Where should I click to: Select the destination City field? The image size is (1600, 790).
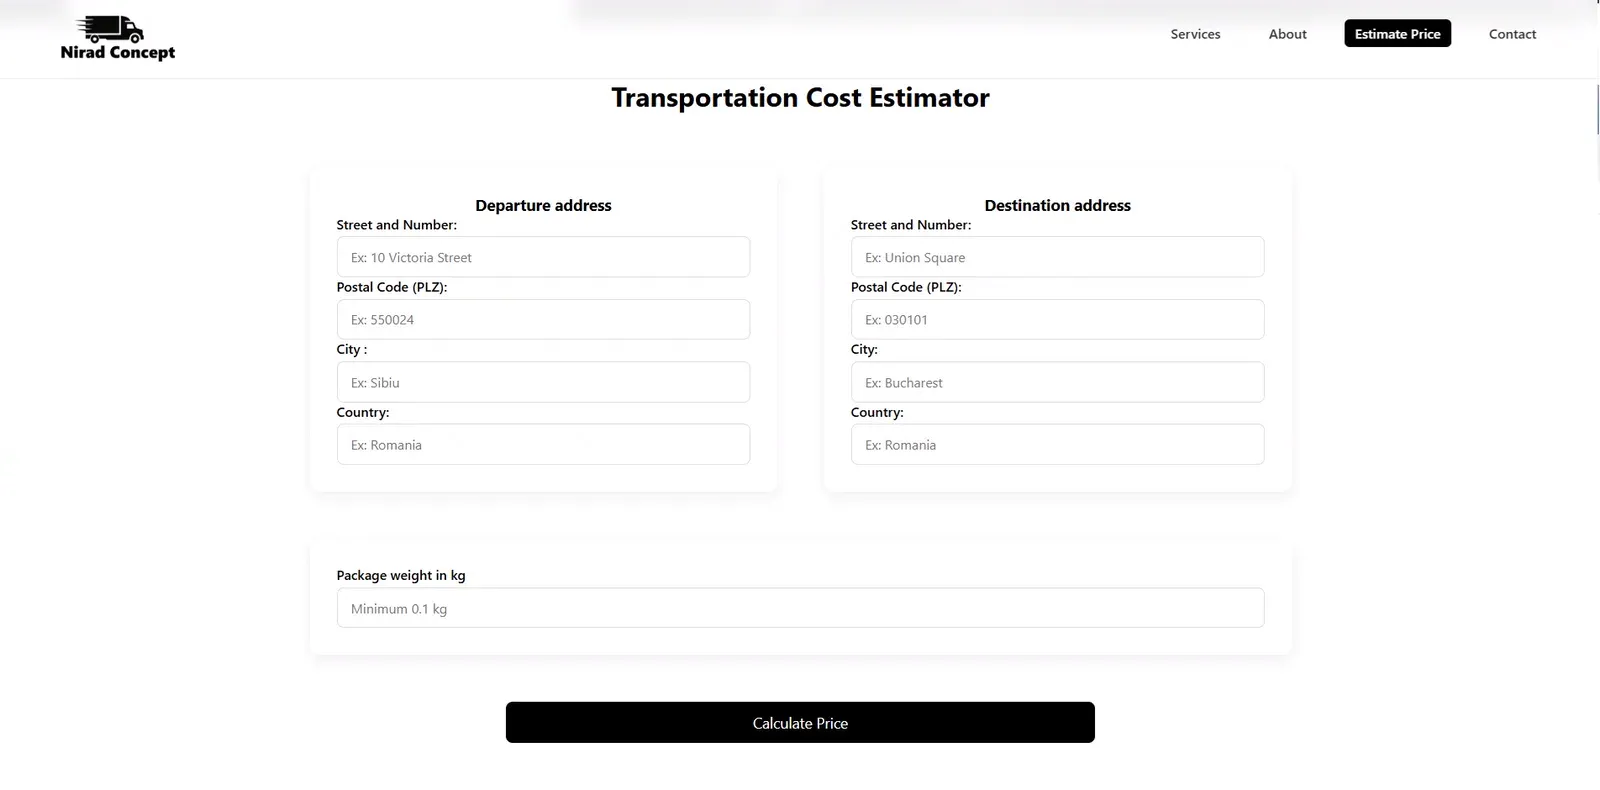tap(1057, 382)
